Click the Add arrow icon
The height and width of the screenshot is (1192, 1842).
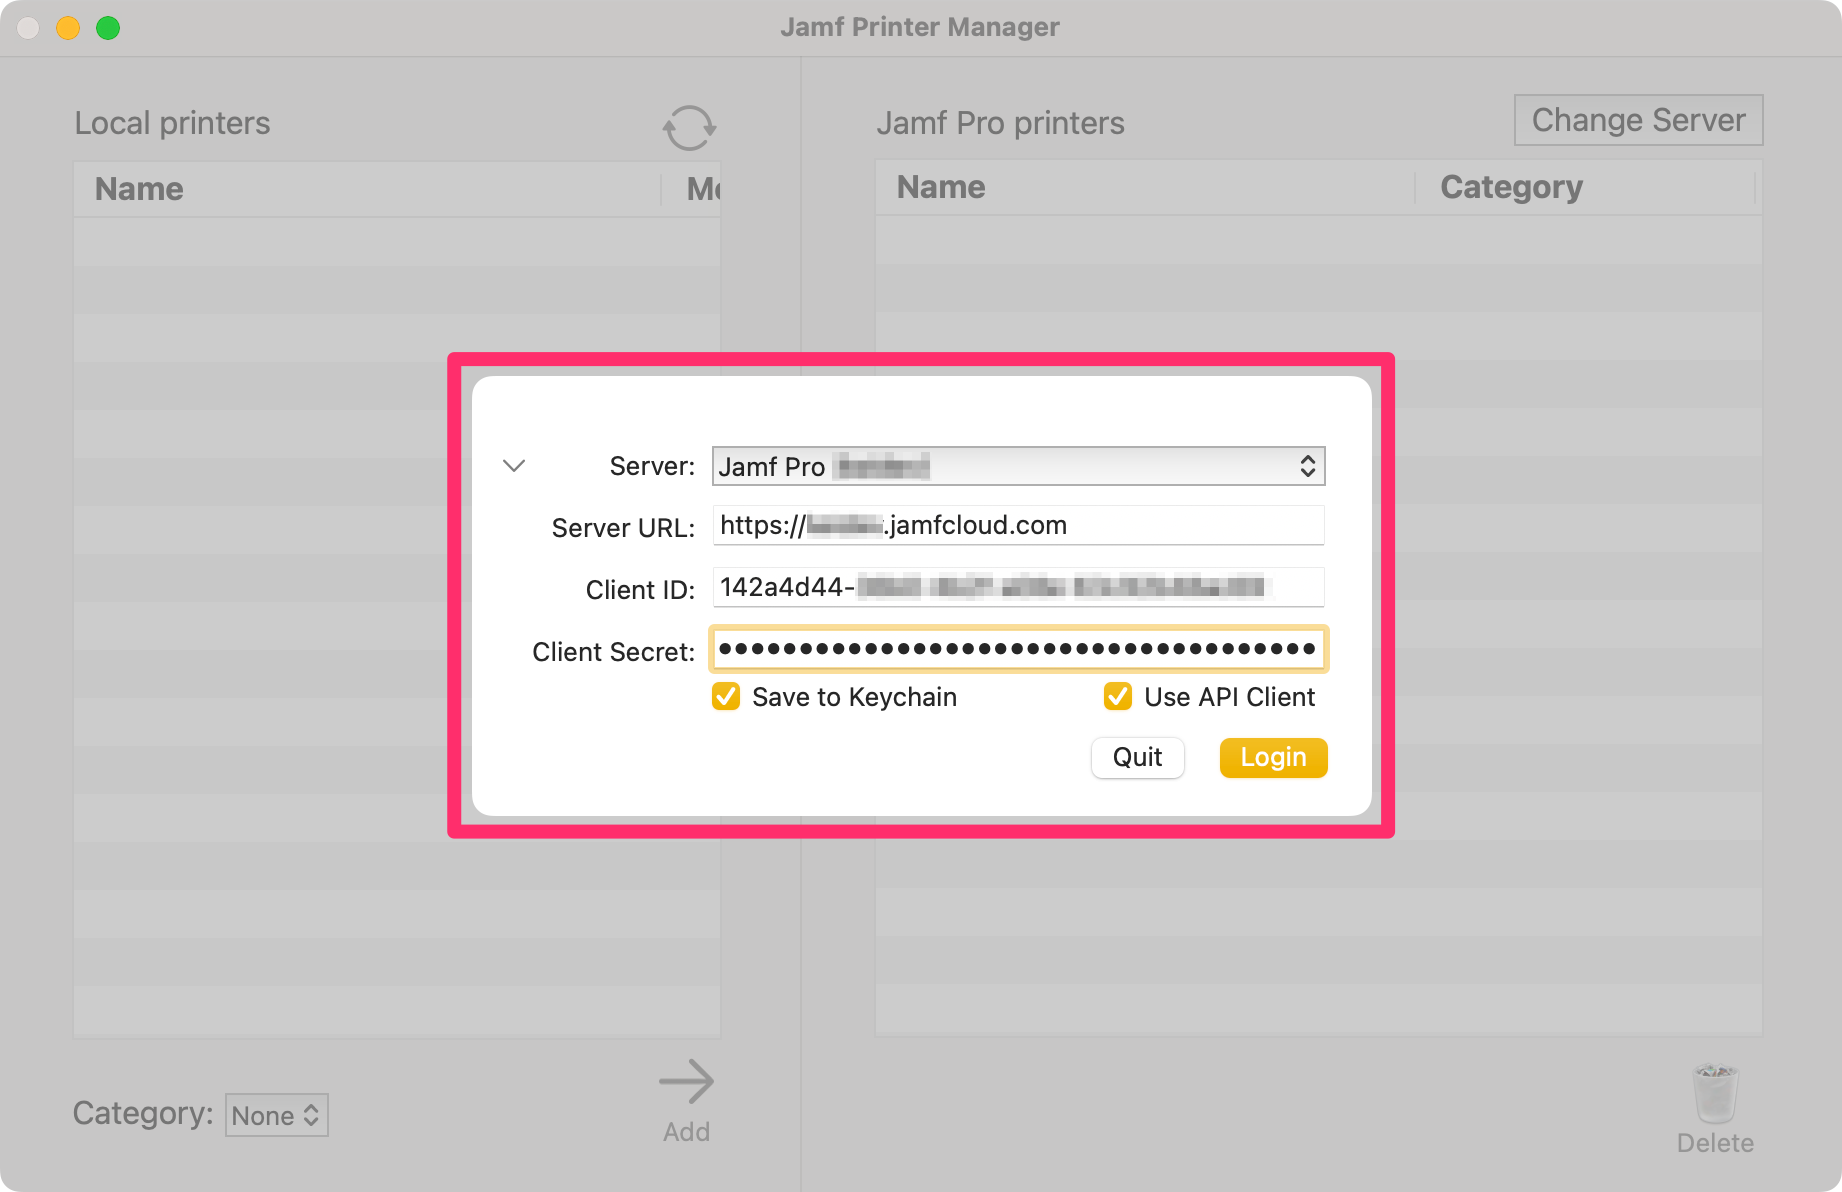coord(686,1081)
